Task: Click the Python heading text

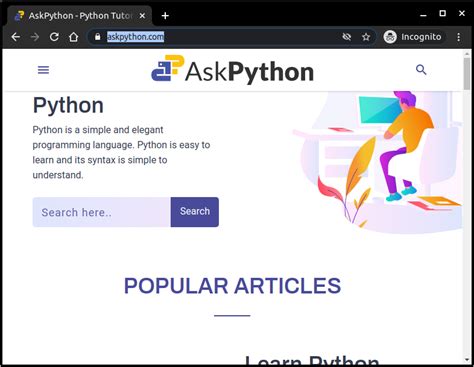Action: coord(68,106)
